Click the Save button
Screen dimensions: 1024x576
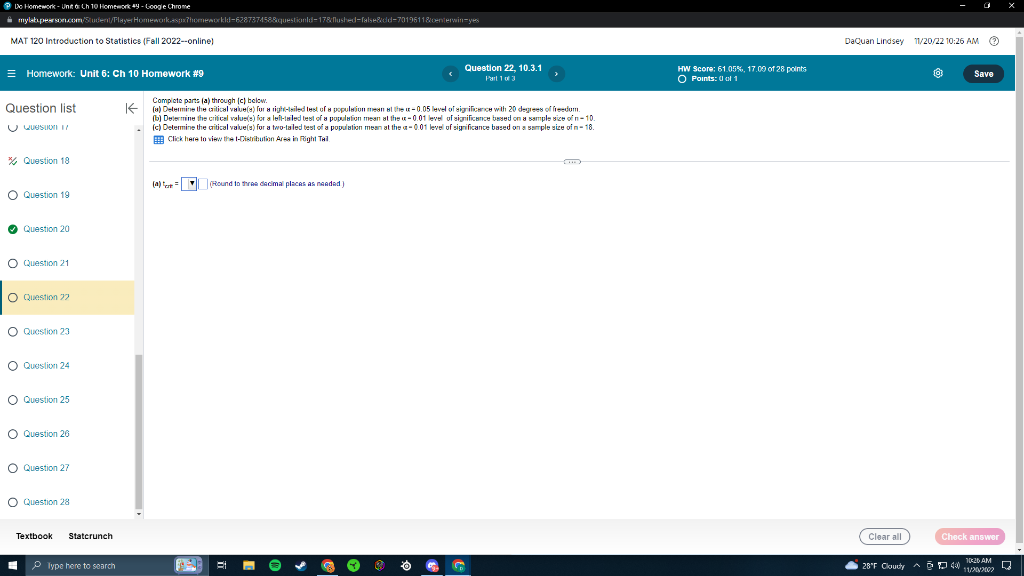[983, 74]
